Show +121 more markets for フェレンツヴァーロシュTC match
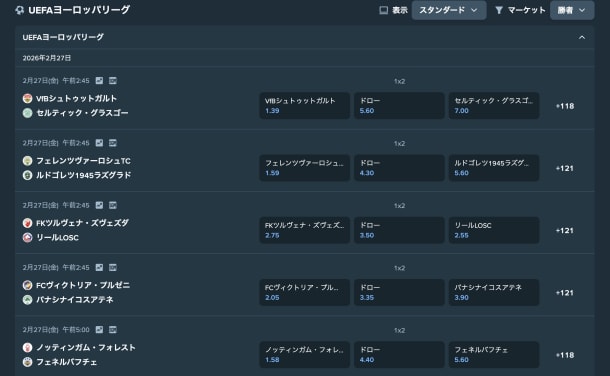This screenshot has width=610, height=376. pos(565,168)
